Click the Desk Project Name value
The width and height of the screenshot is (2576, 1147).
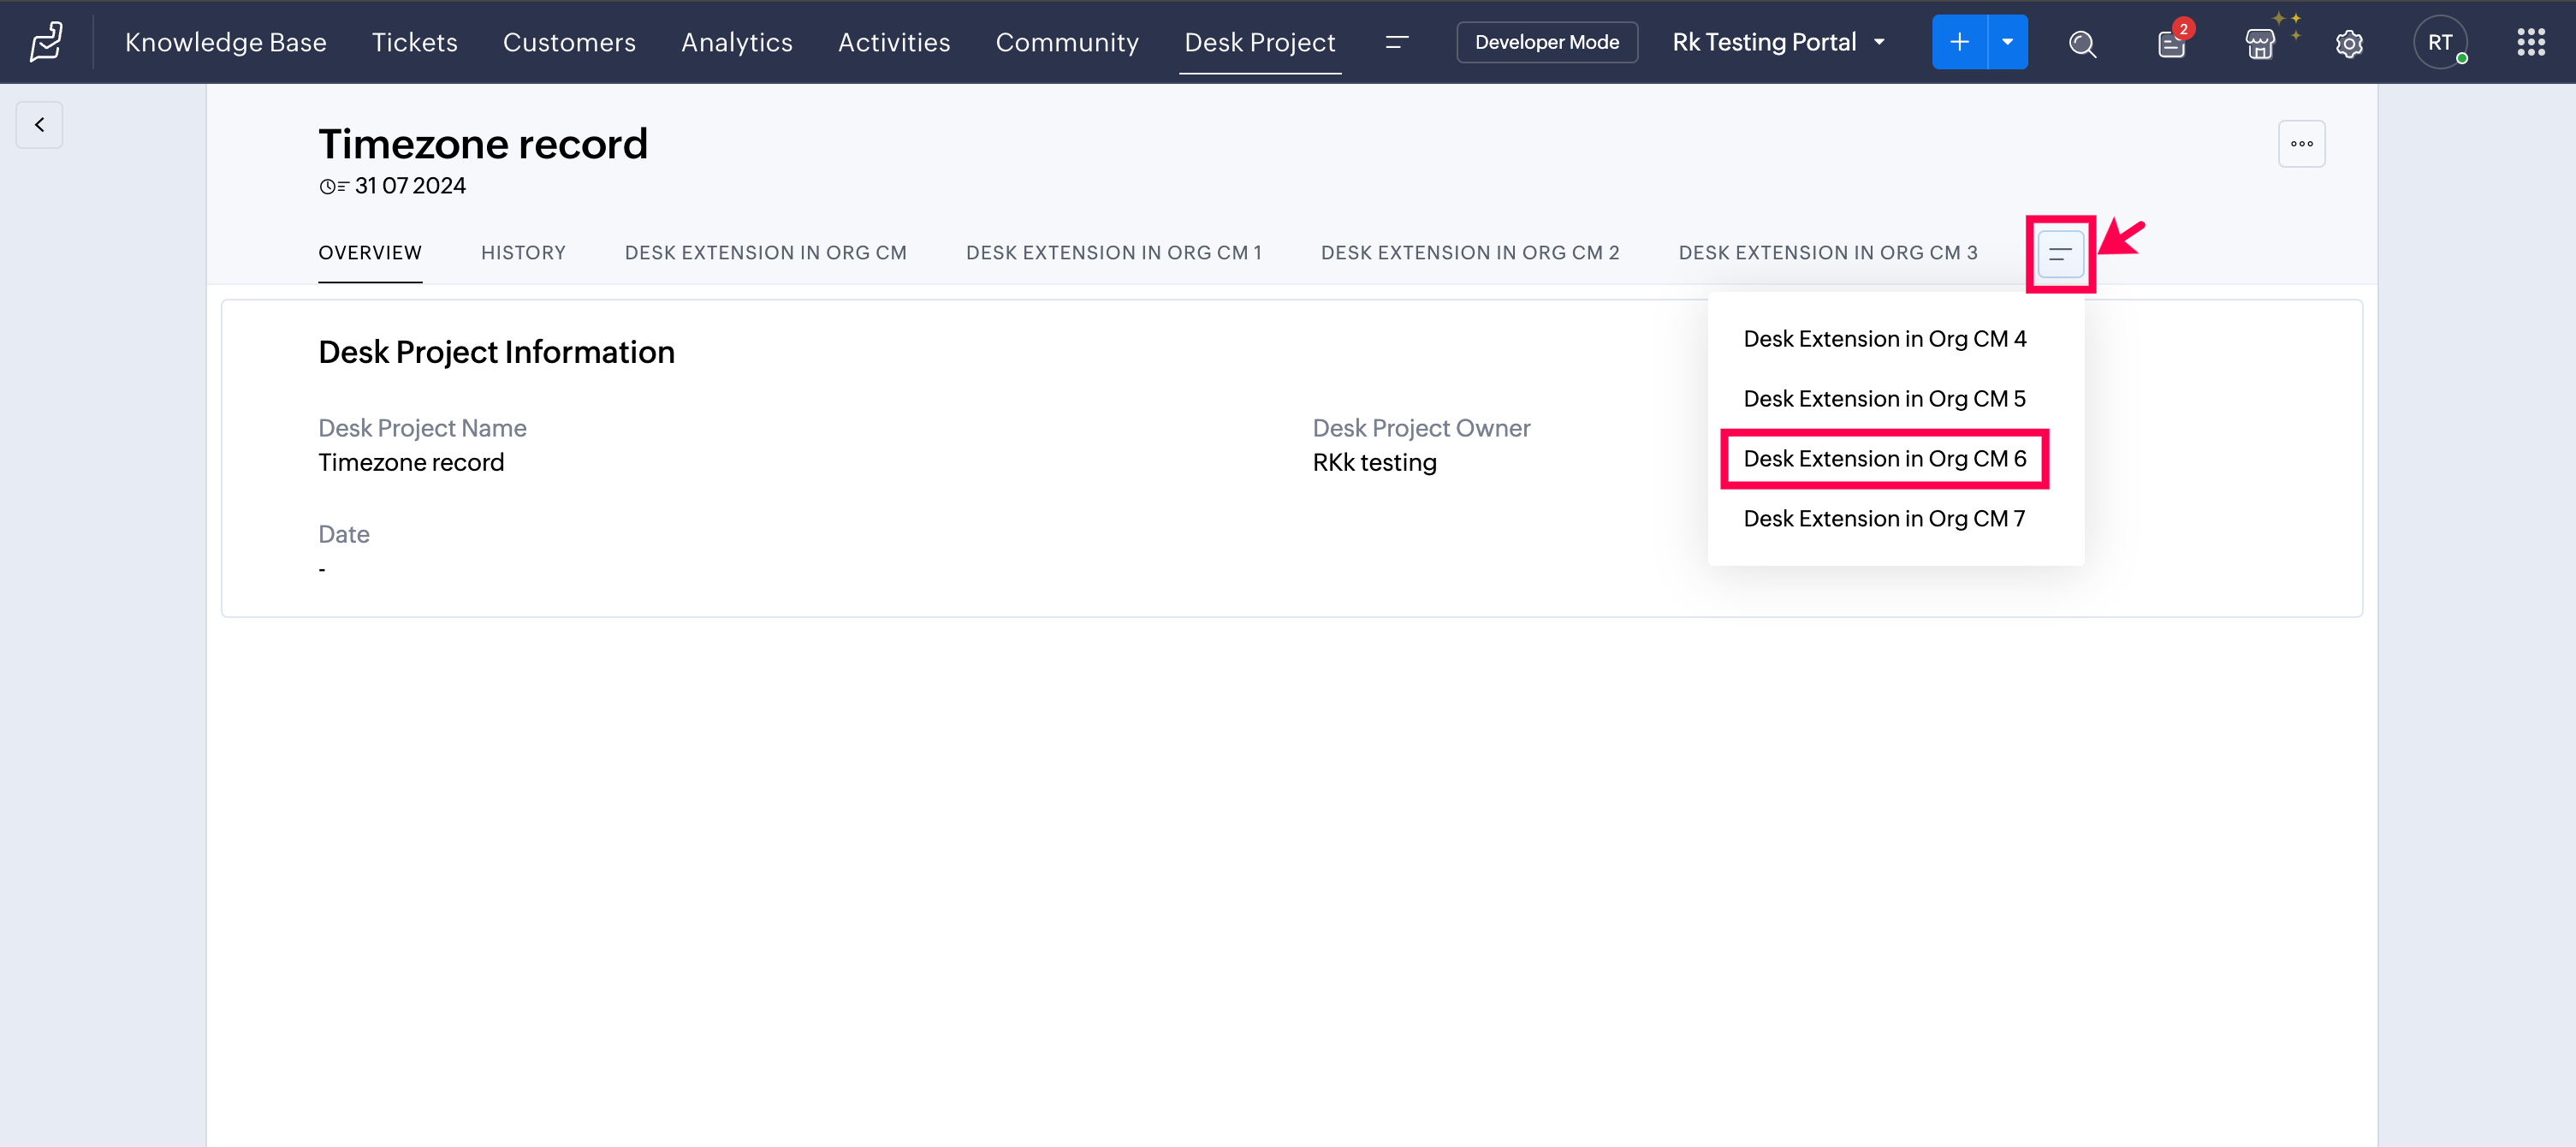coord(411,463)
